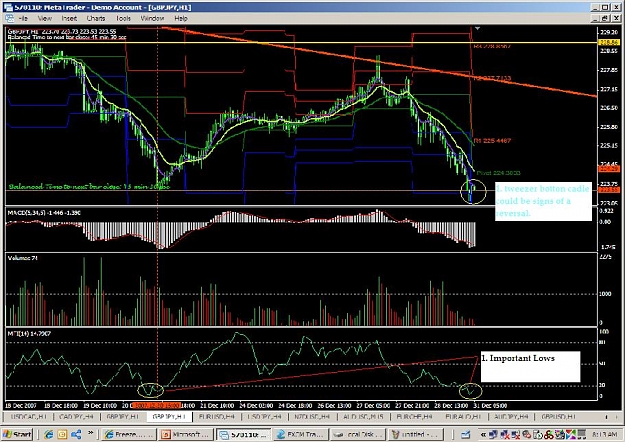Click the 27 Dec 05:00 time axis label

pyautogui.click(x=373, y=406)
